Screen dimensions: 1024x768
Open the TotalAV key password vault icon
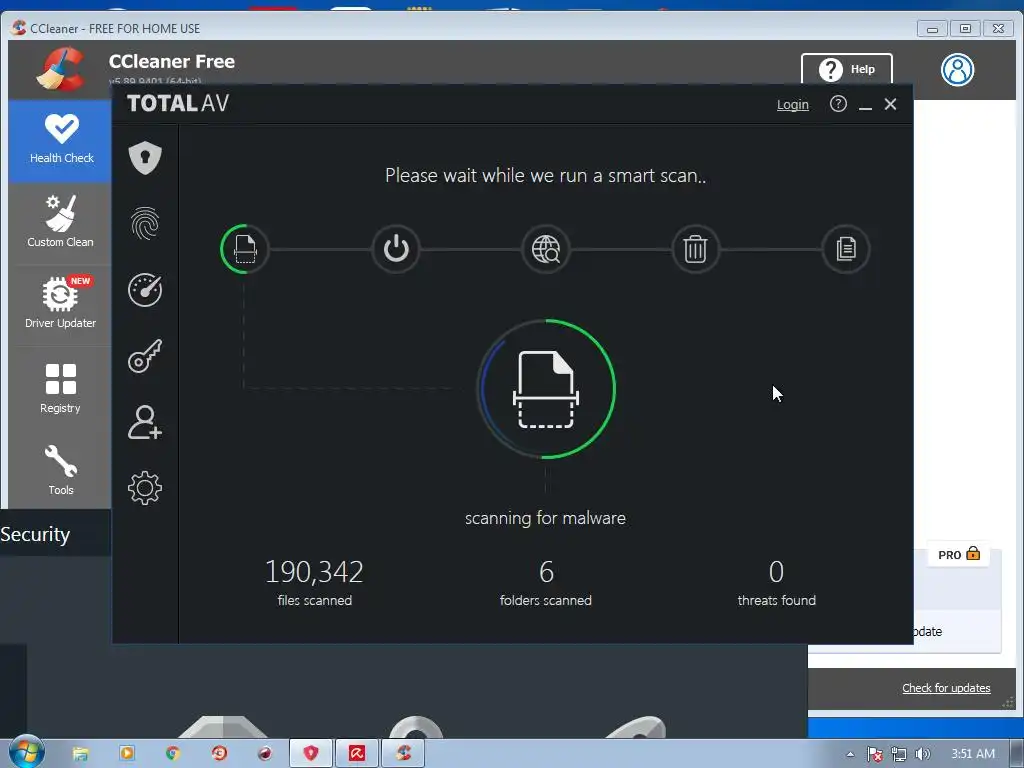point(145,356)
